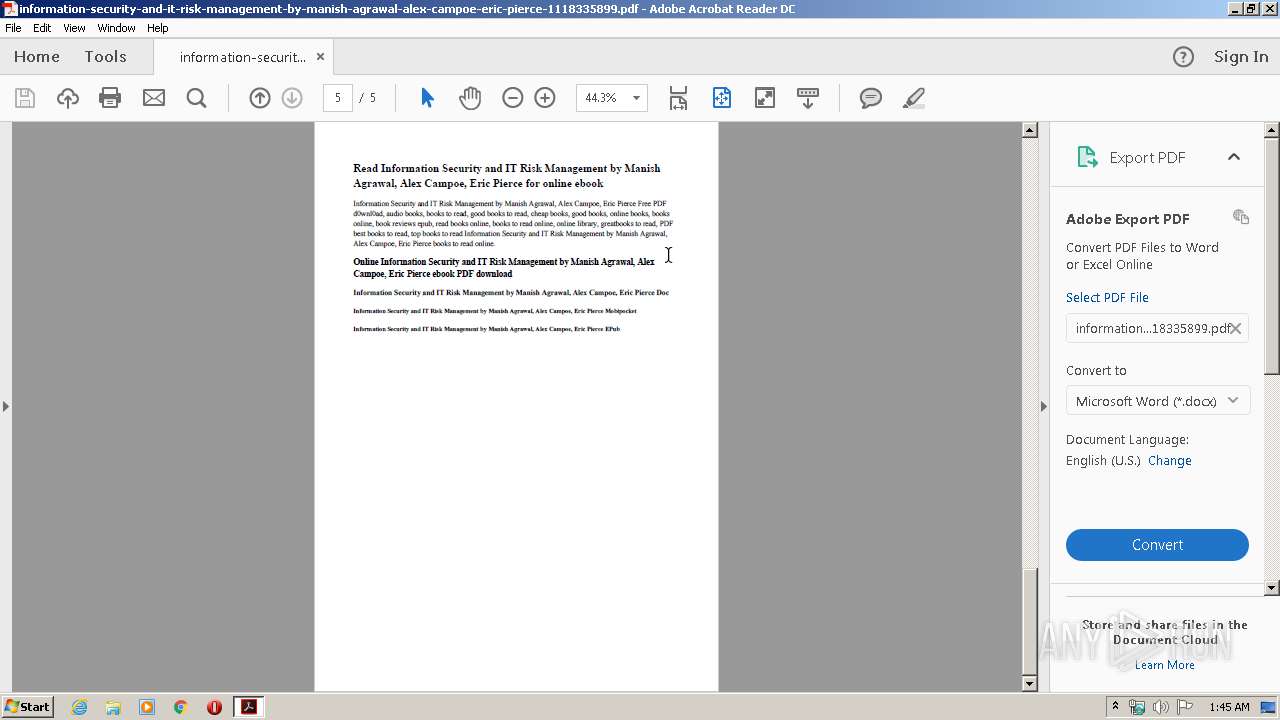The width and height of the screenshot is (1280, 720).
Task: Click right pane scrollbar up arrow
Action: 1272,130
